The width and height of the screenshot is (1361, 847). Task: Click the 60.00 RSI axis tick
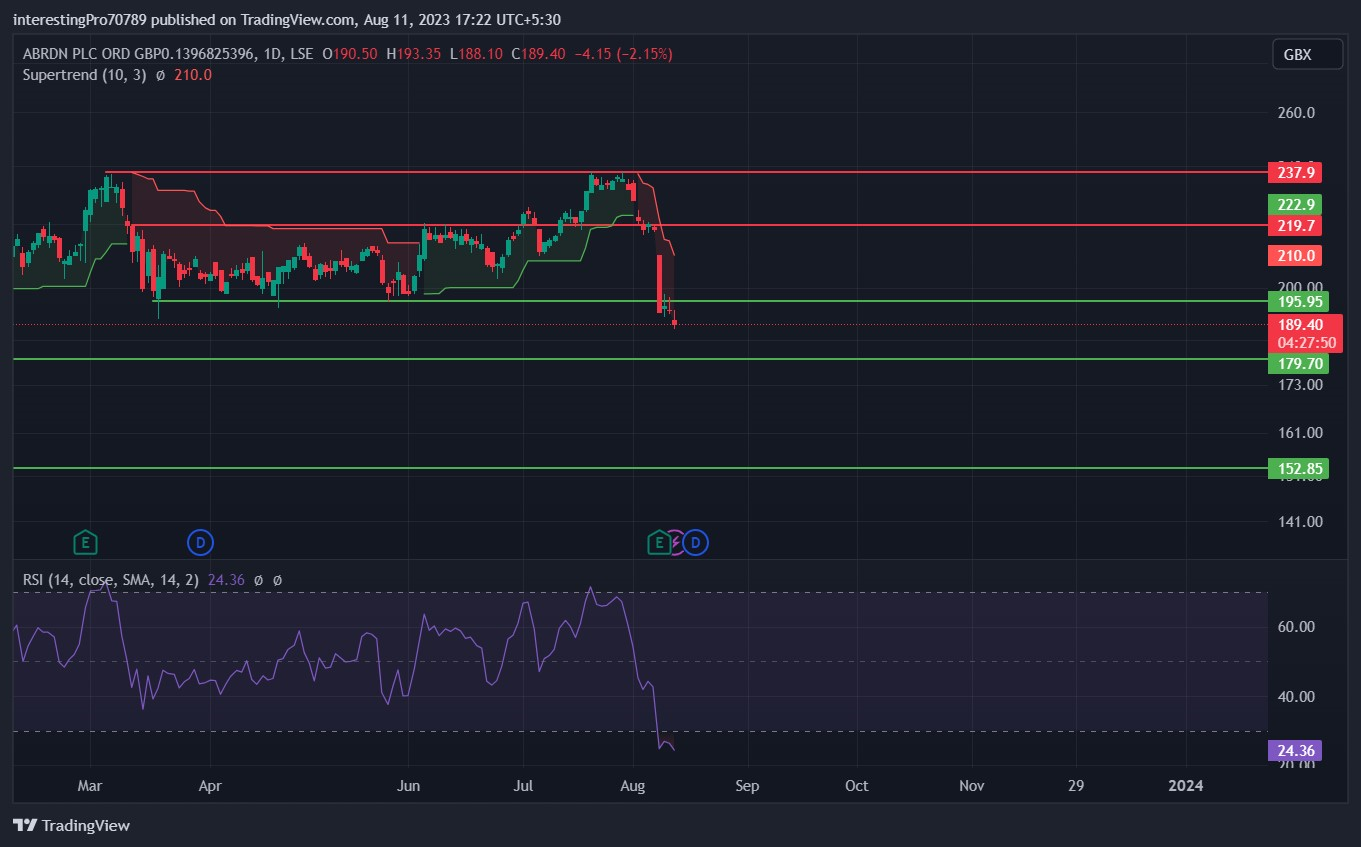pyautogui.click(x=1297, y=627)
